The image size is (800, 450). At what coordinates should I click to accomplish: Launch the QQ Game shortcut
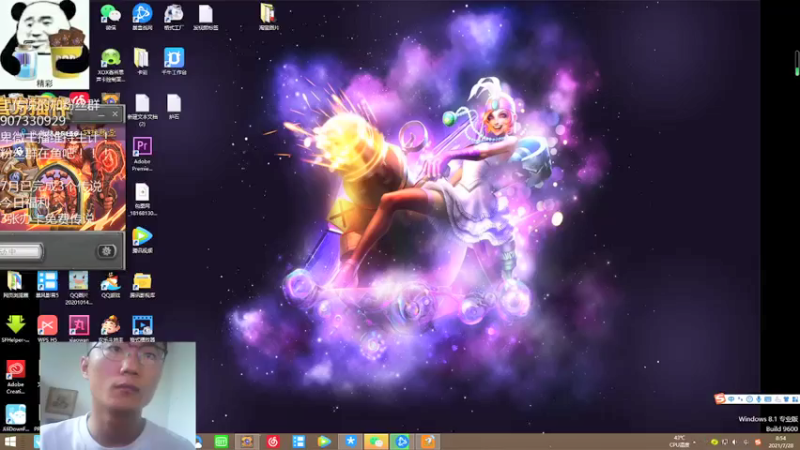(x=111, y=285)
